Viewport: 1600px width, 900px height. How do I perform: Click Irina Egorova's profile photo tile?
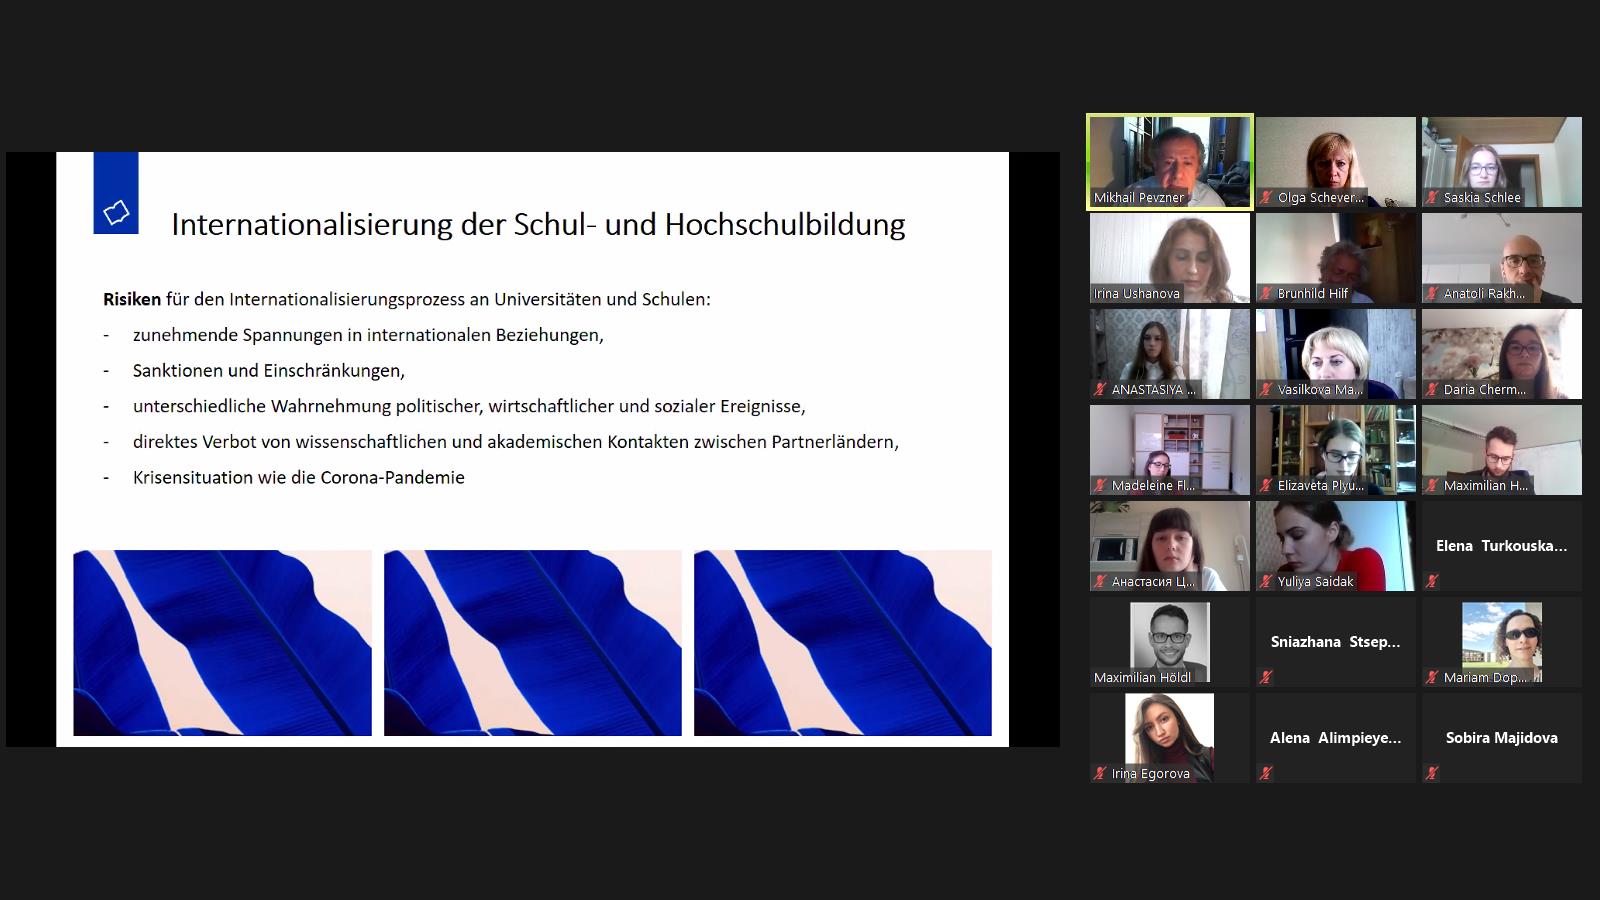pos(1170,738)
